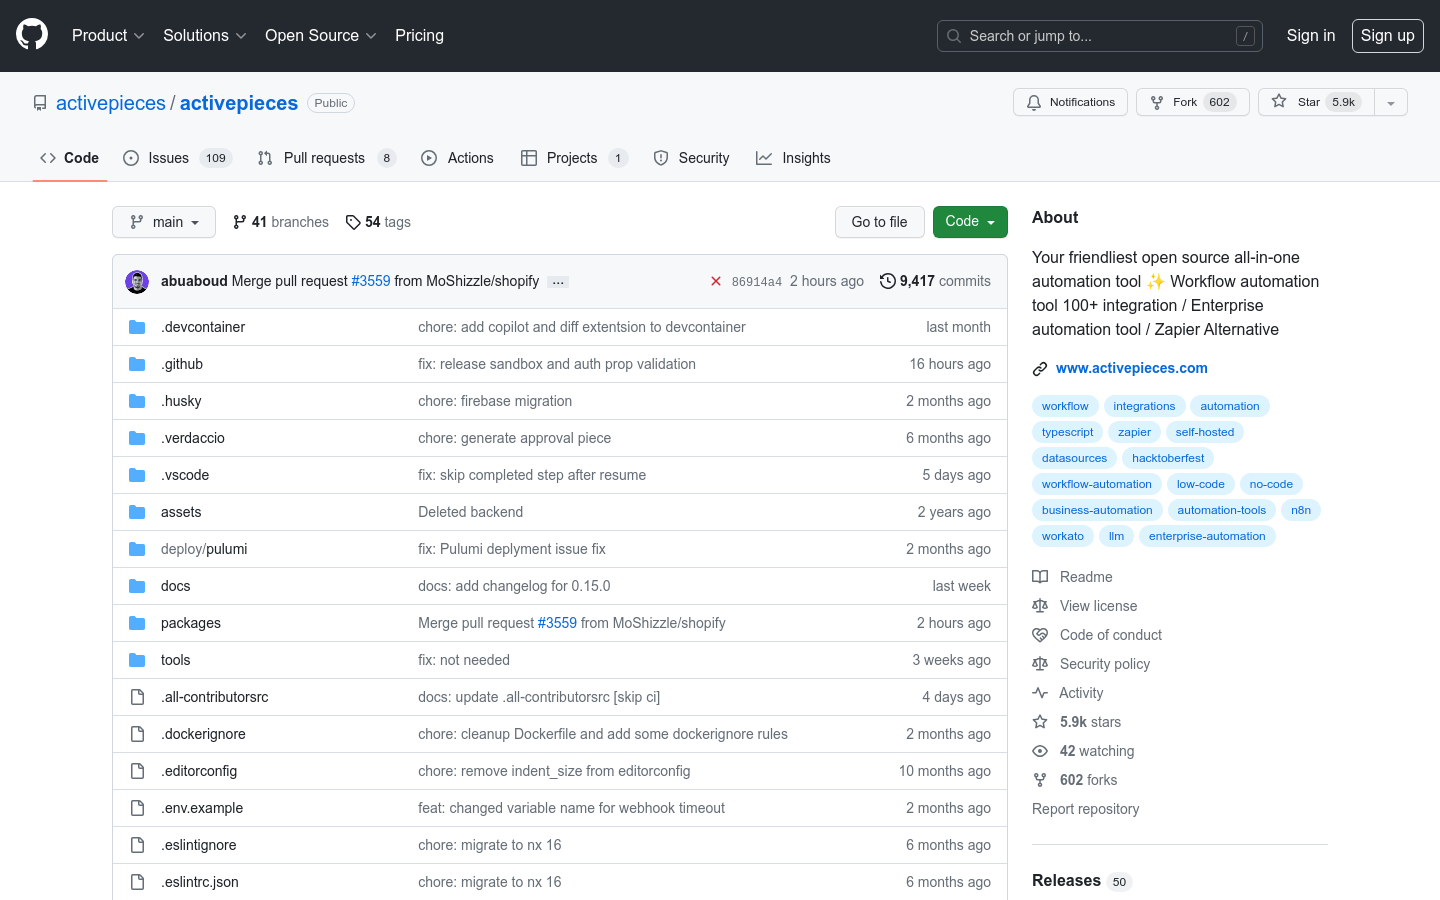The image size is (1440, 900).
Task: Select the n8n topic tag
Action: point(1301,510)
